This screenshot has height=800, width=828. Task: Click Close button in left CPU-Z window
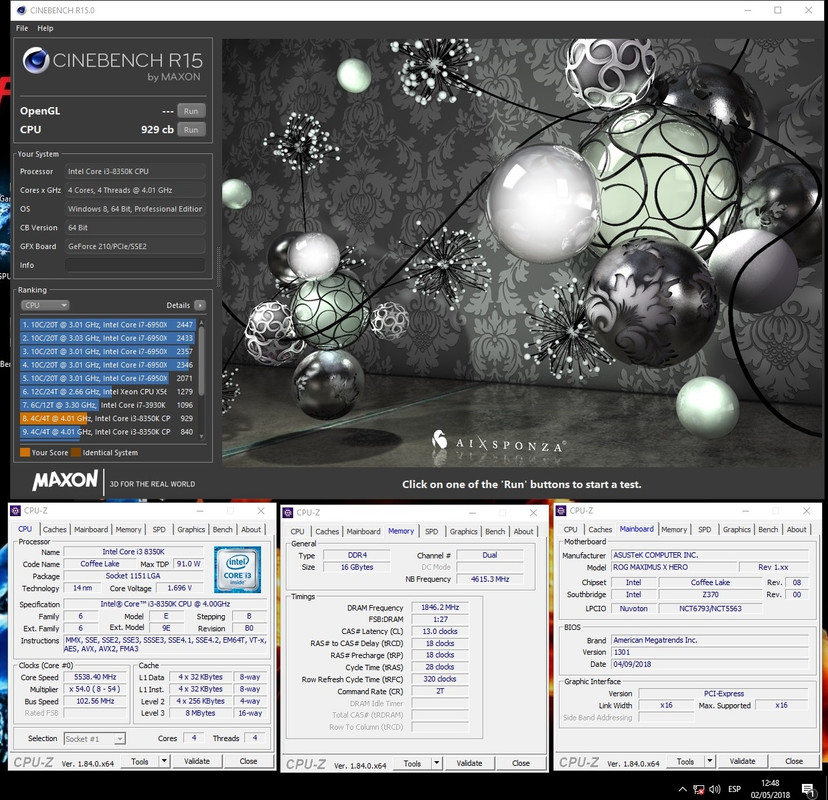[x=248, y=761]
